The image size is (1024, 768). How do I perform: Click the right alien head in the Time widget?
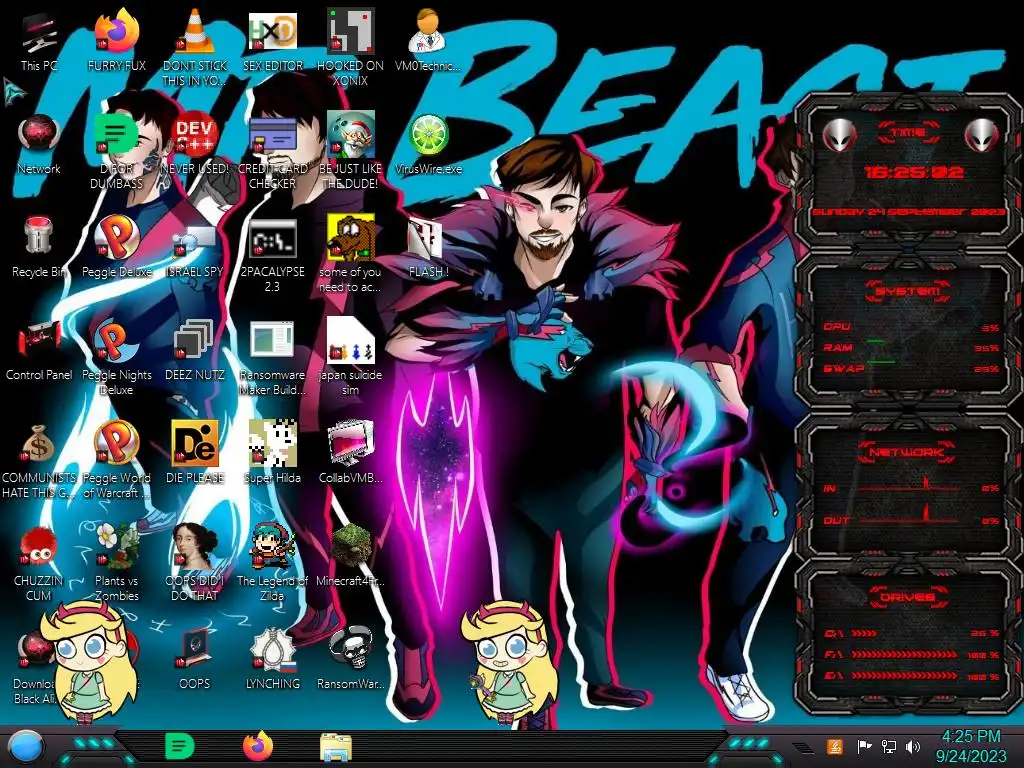point(982,135)
